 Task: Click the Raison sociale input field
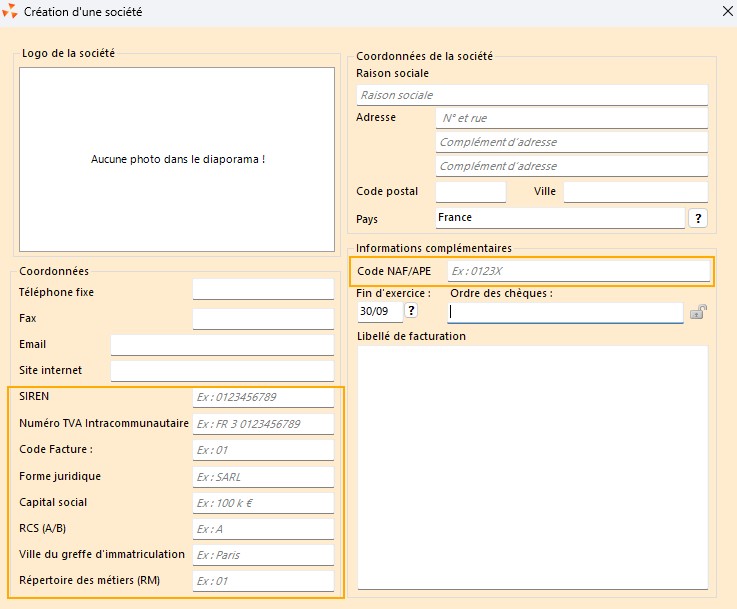pos(531,95)
